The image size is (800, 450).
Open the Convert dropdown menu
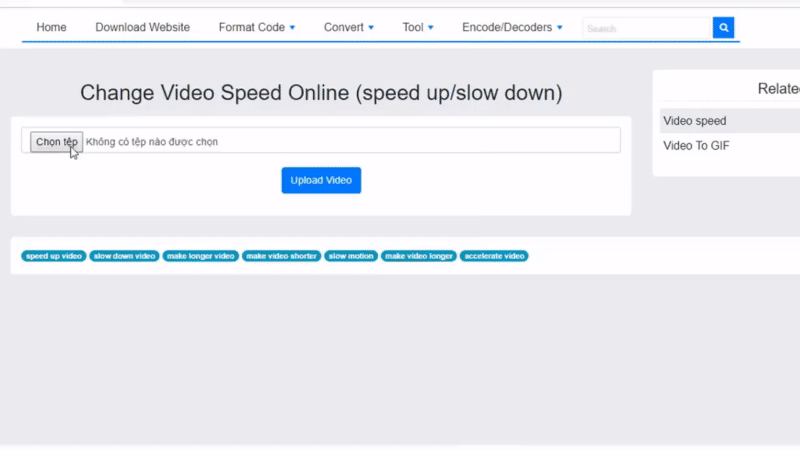[x=349, y=28]
